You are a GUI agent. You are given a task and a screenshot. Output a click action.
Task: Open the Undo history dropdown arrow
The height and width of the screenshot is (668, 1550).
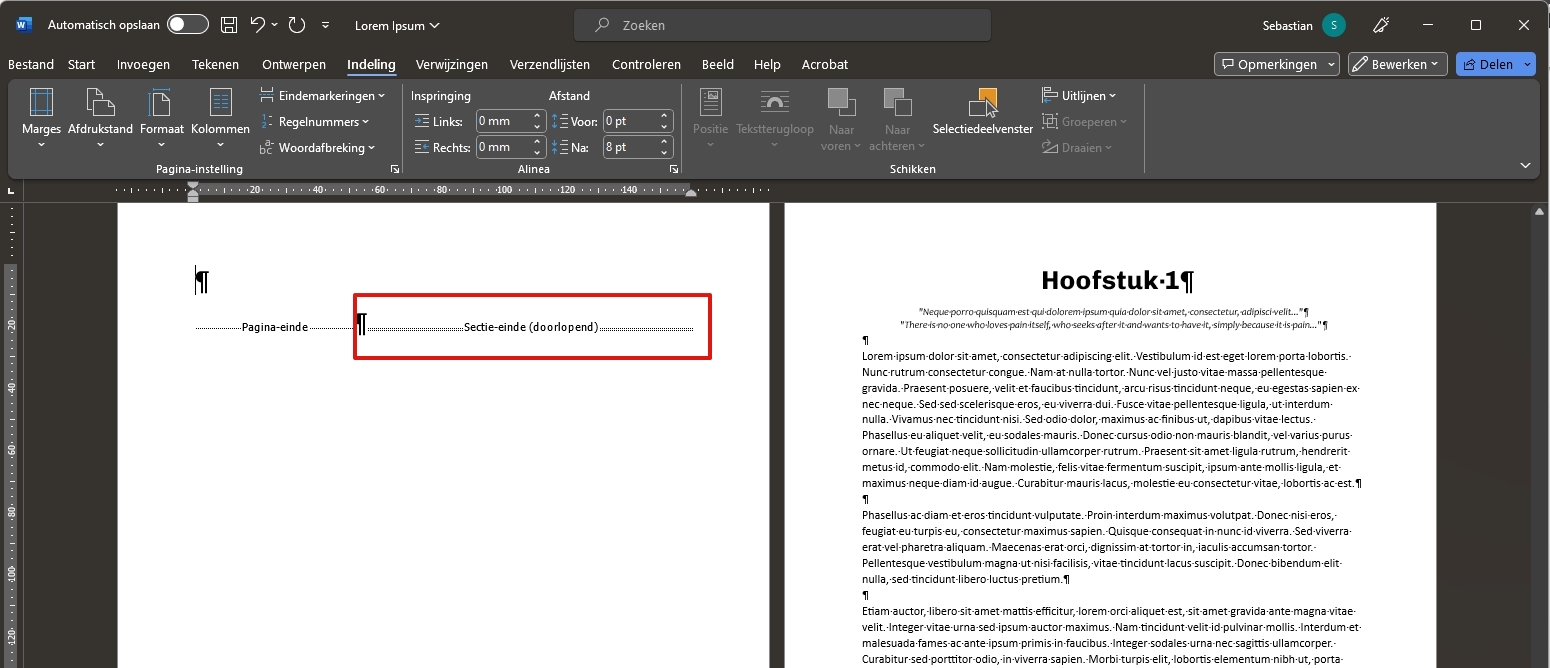point(274,25)
